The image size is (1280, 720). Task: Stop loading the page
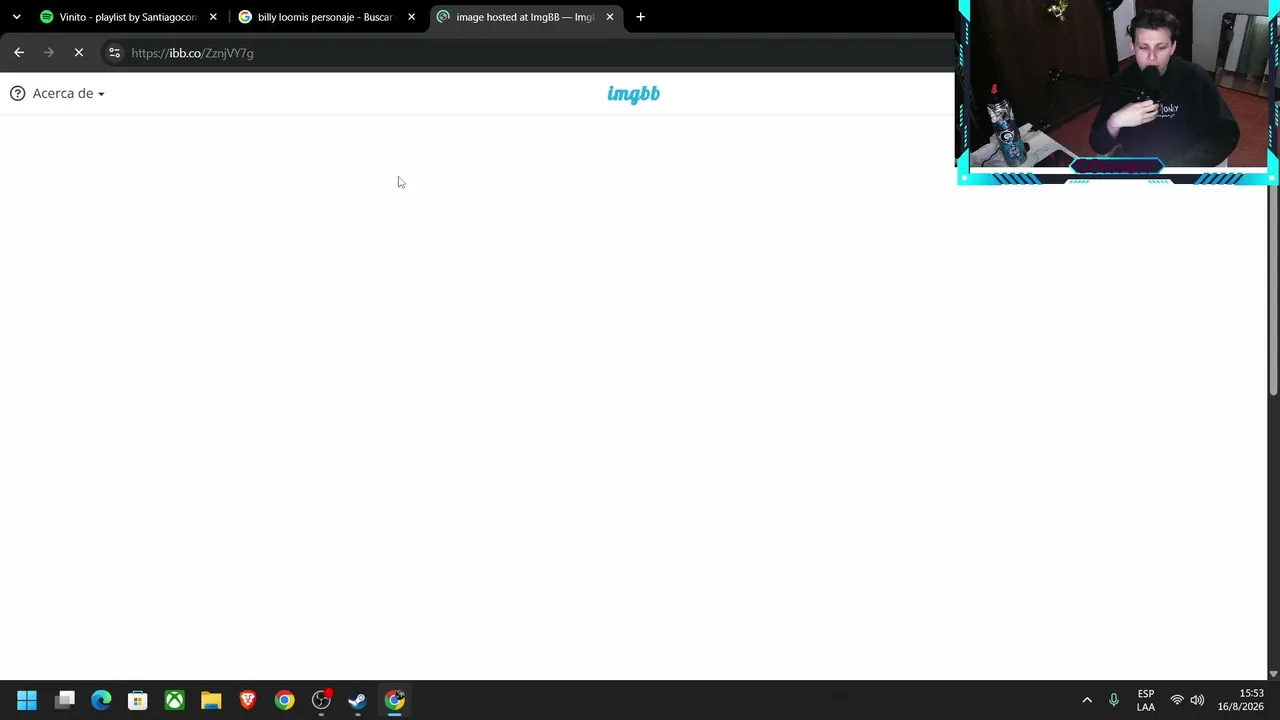pos(79,53)
